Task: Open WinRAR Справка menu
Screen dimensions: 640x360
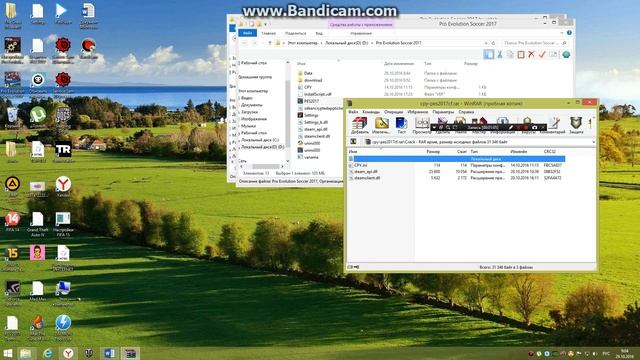Action: point(466,111)
